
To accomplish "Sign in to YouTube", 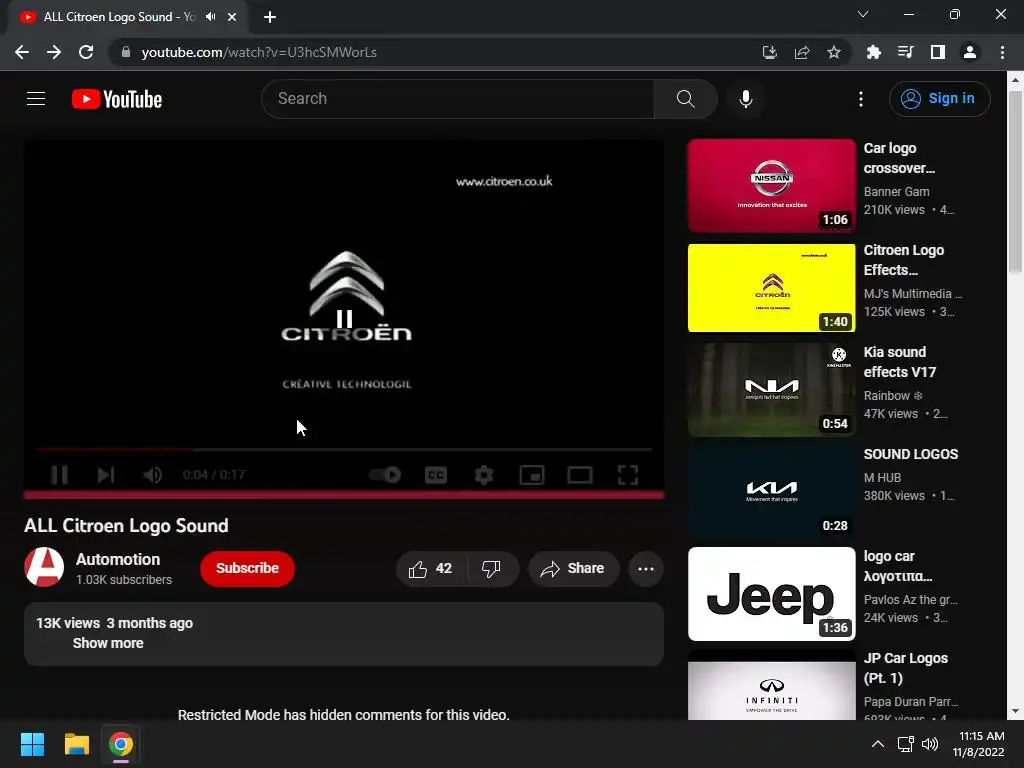I will (939, 99).
